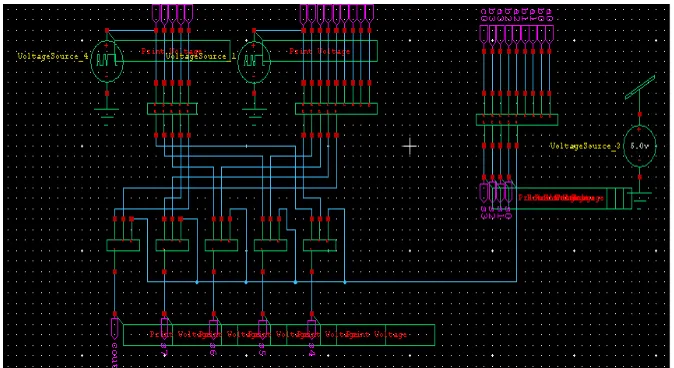This screenshot has height=368, width=674.
Task: Click the red node between VoltageSource_1 and ground
Action: (254, 93)
